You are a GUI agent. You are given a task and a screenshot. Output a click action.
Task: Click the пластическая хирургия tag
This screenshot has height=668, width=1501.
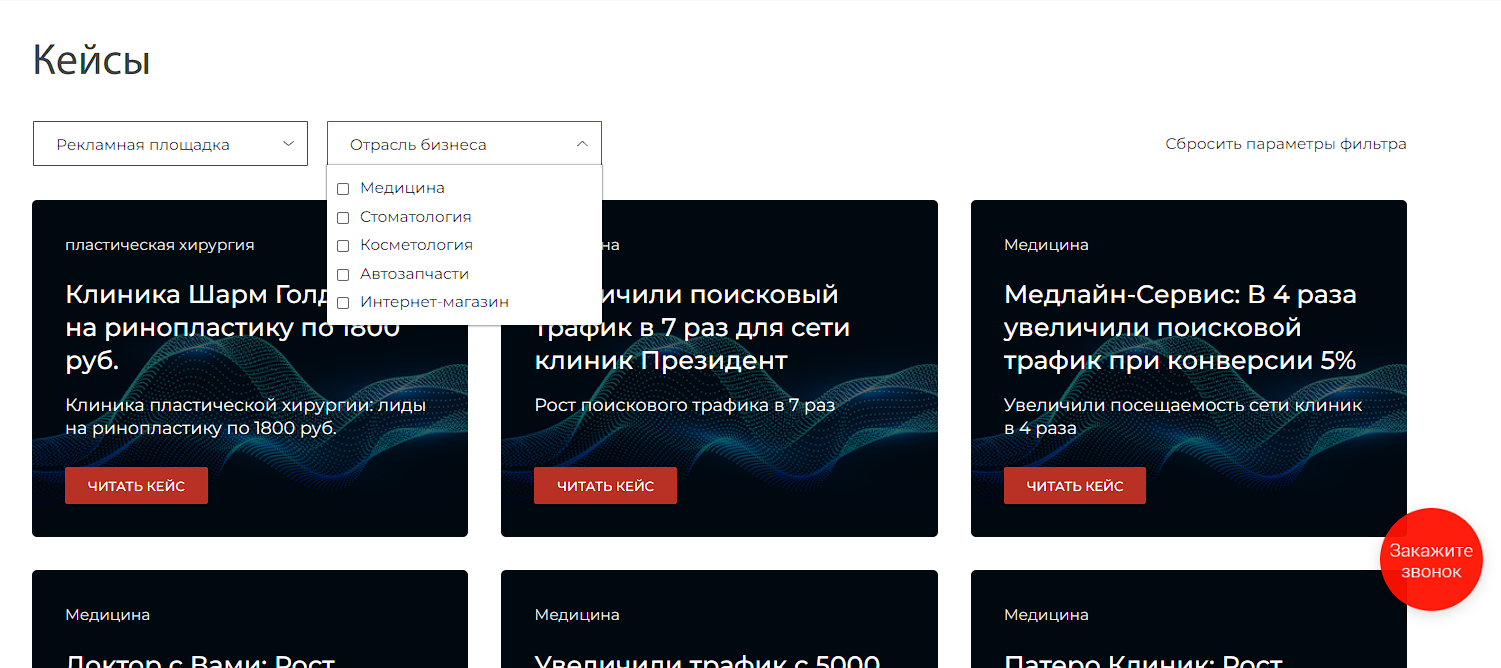(160, 245)
